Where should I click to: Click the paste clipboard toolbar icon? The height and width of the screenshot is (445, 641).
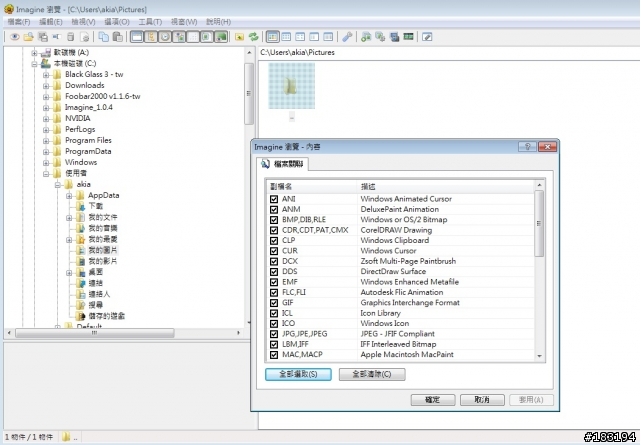coord(118,37)
